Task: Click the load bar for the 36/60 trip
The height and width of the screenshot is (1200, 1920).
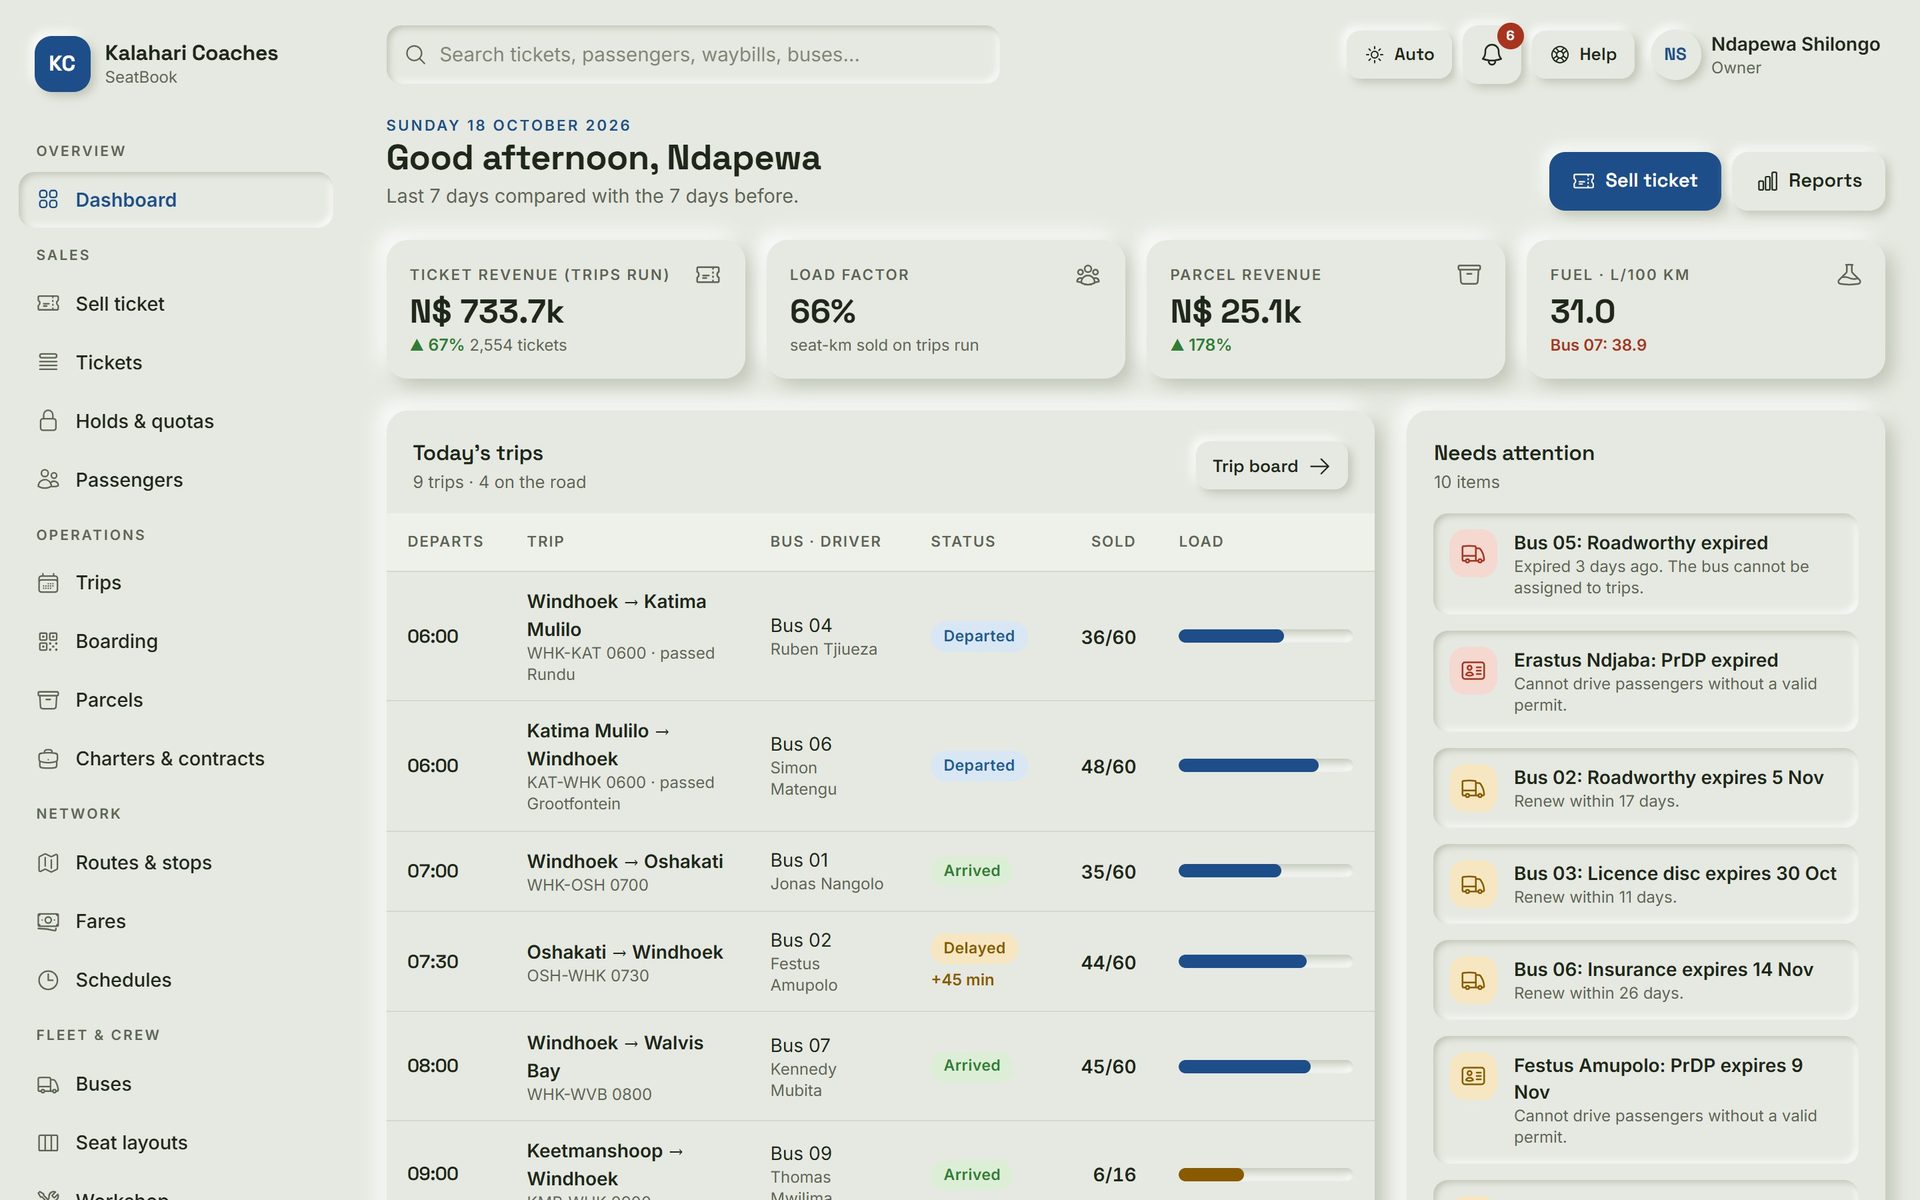Action: click(x=1265, y=636)
